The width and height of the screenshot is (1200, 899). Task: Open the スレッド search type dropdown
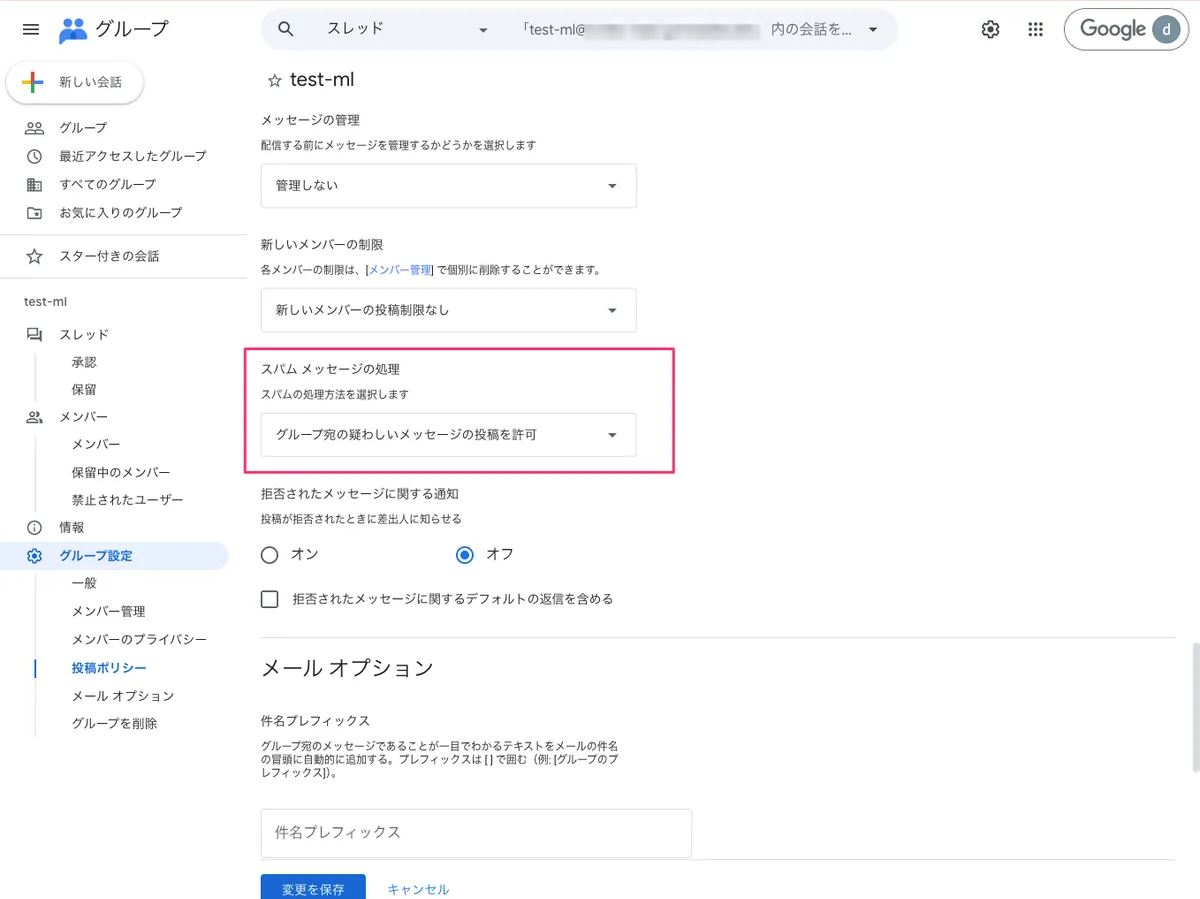click(x=408, y=29)
